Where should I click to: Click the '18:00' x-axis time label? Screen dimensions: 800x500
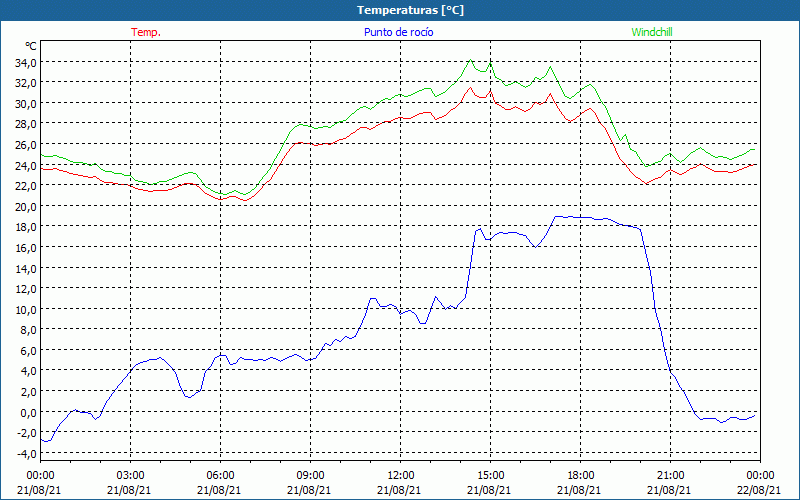pos(581,476)
